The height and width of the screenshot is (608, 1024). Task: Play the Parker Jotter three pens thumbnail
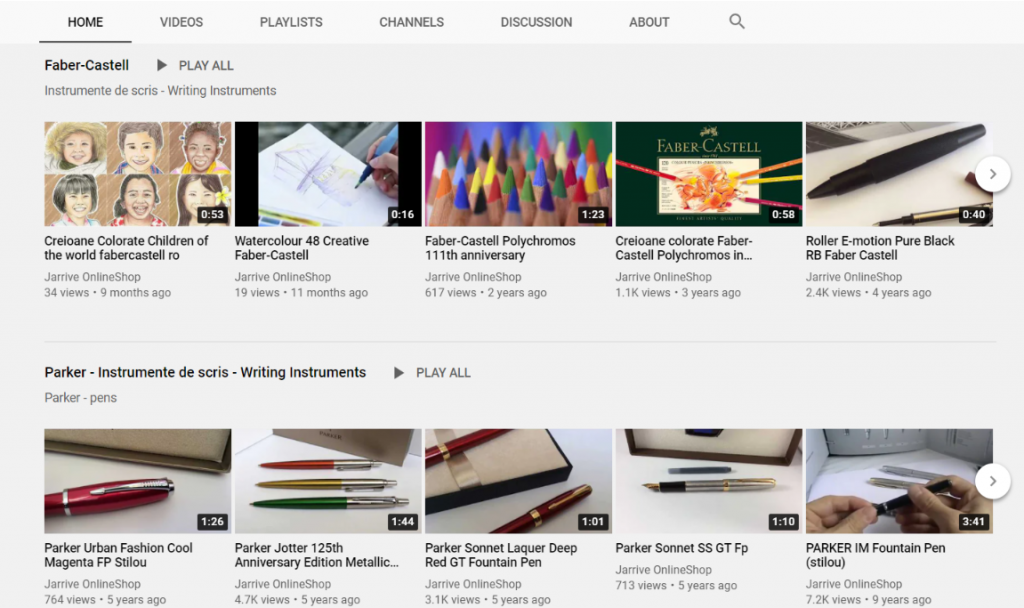[328, 481]
